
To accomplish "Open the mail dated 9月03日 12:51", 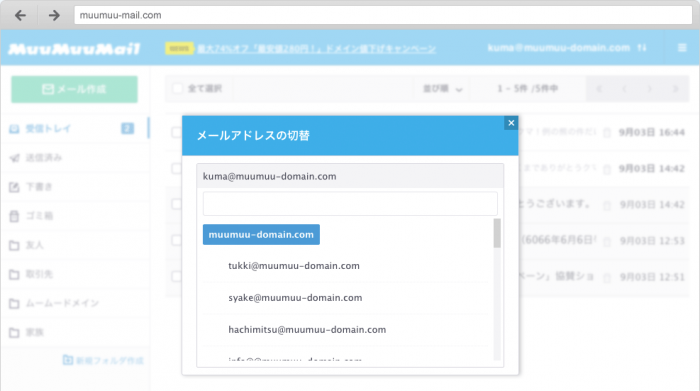I will coord(652,277).
